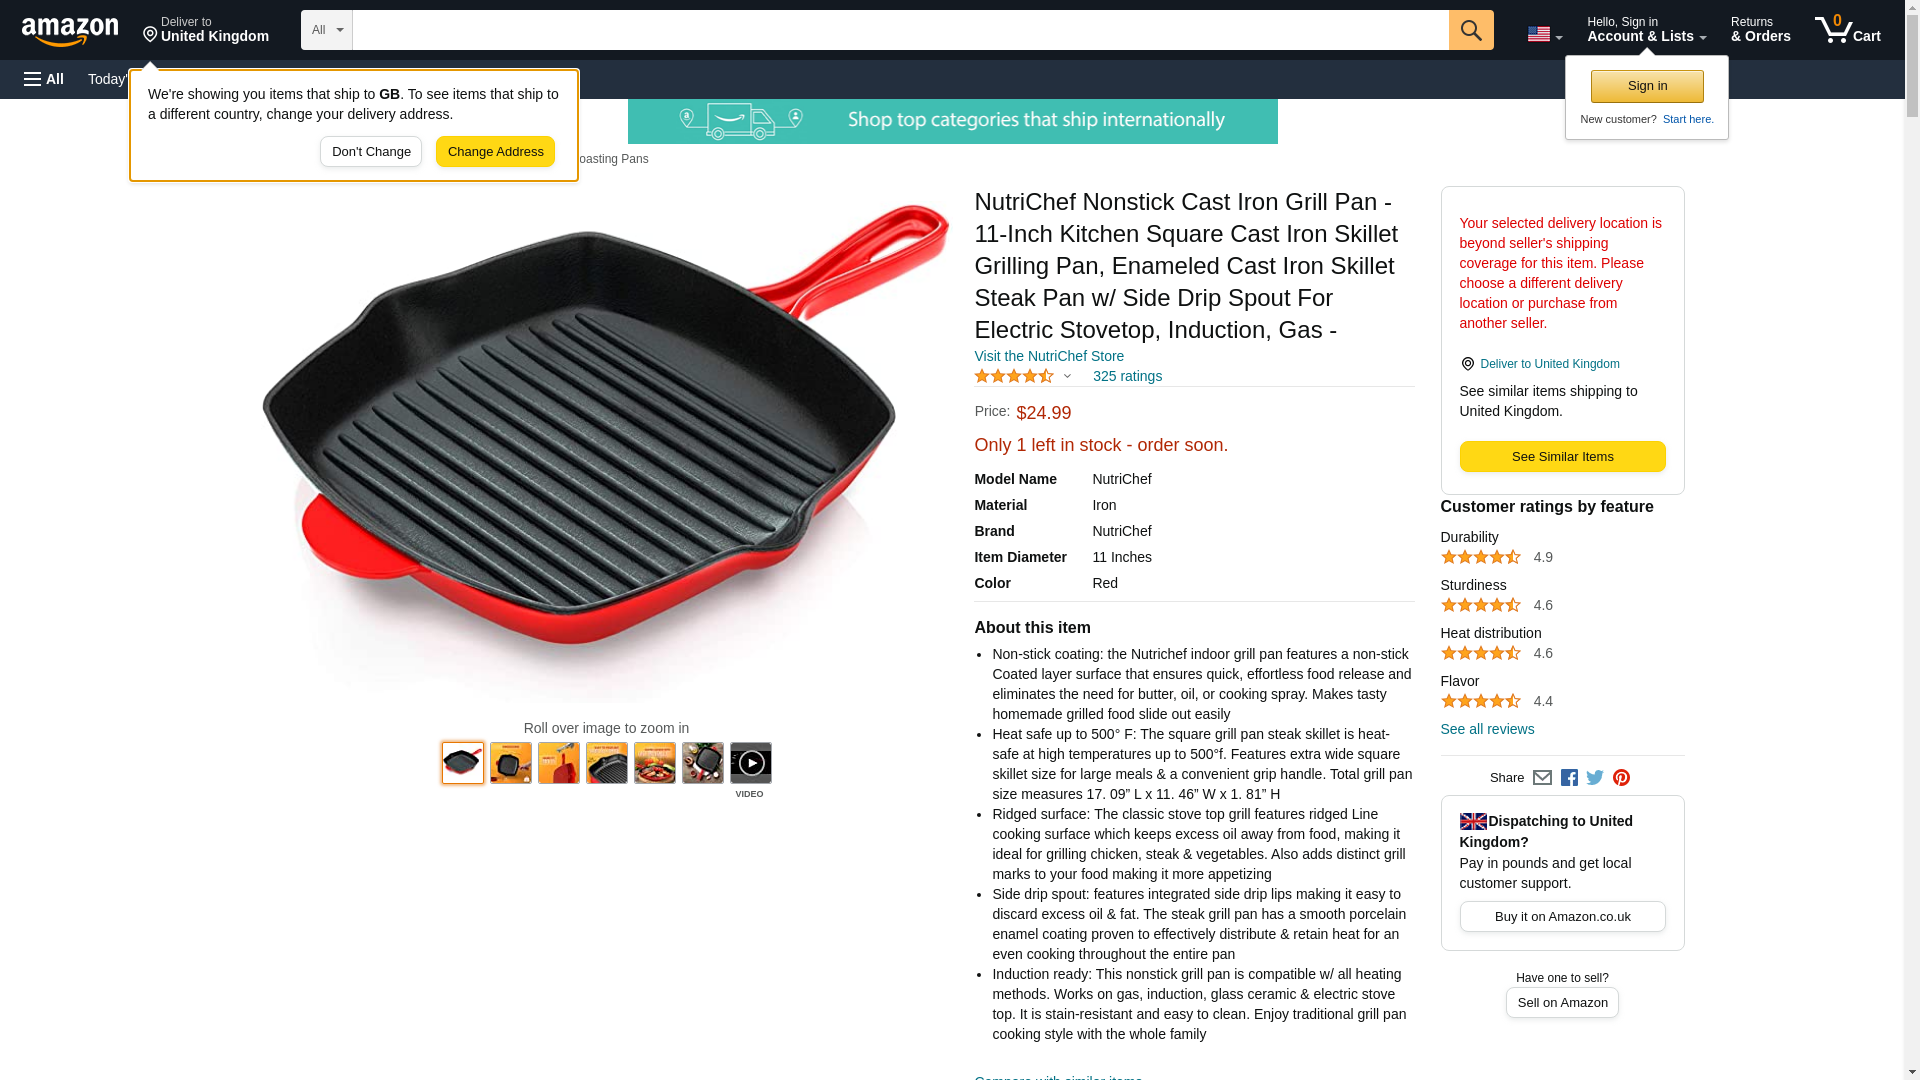Open the All hamburger menu
The height and width of the screenshot is (1080, 1920).
tap(44, 79)
